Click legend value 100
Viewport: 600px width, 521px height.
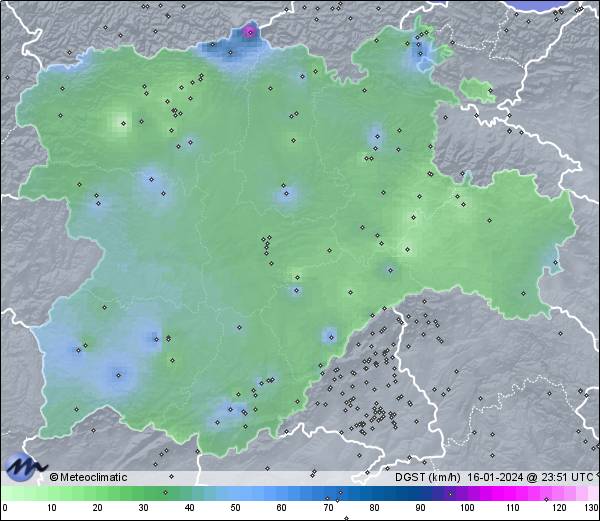pyautogui.click(x=467, y=508)
